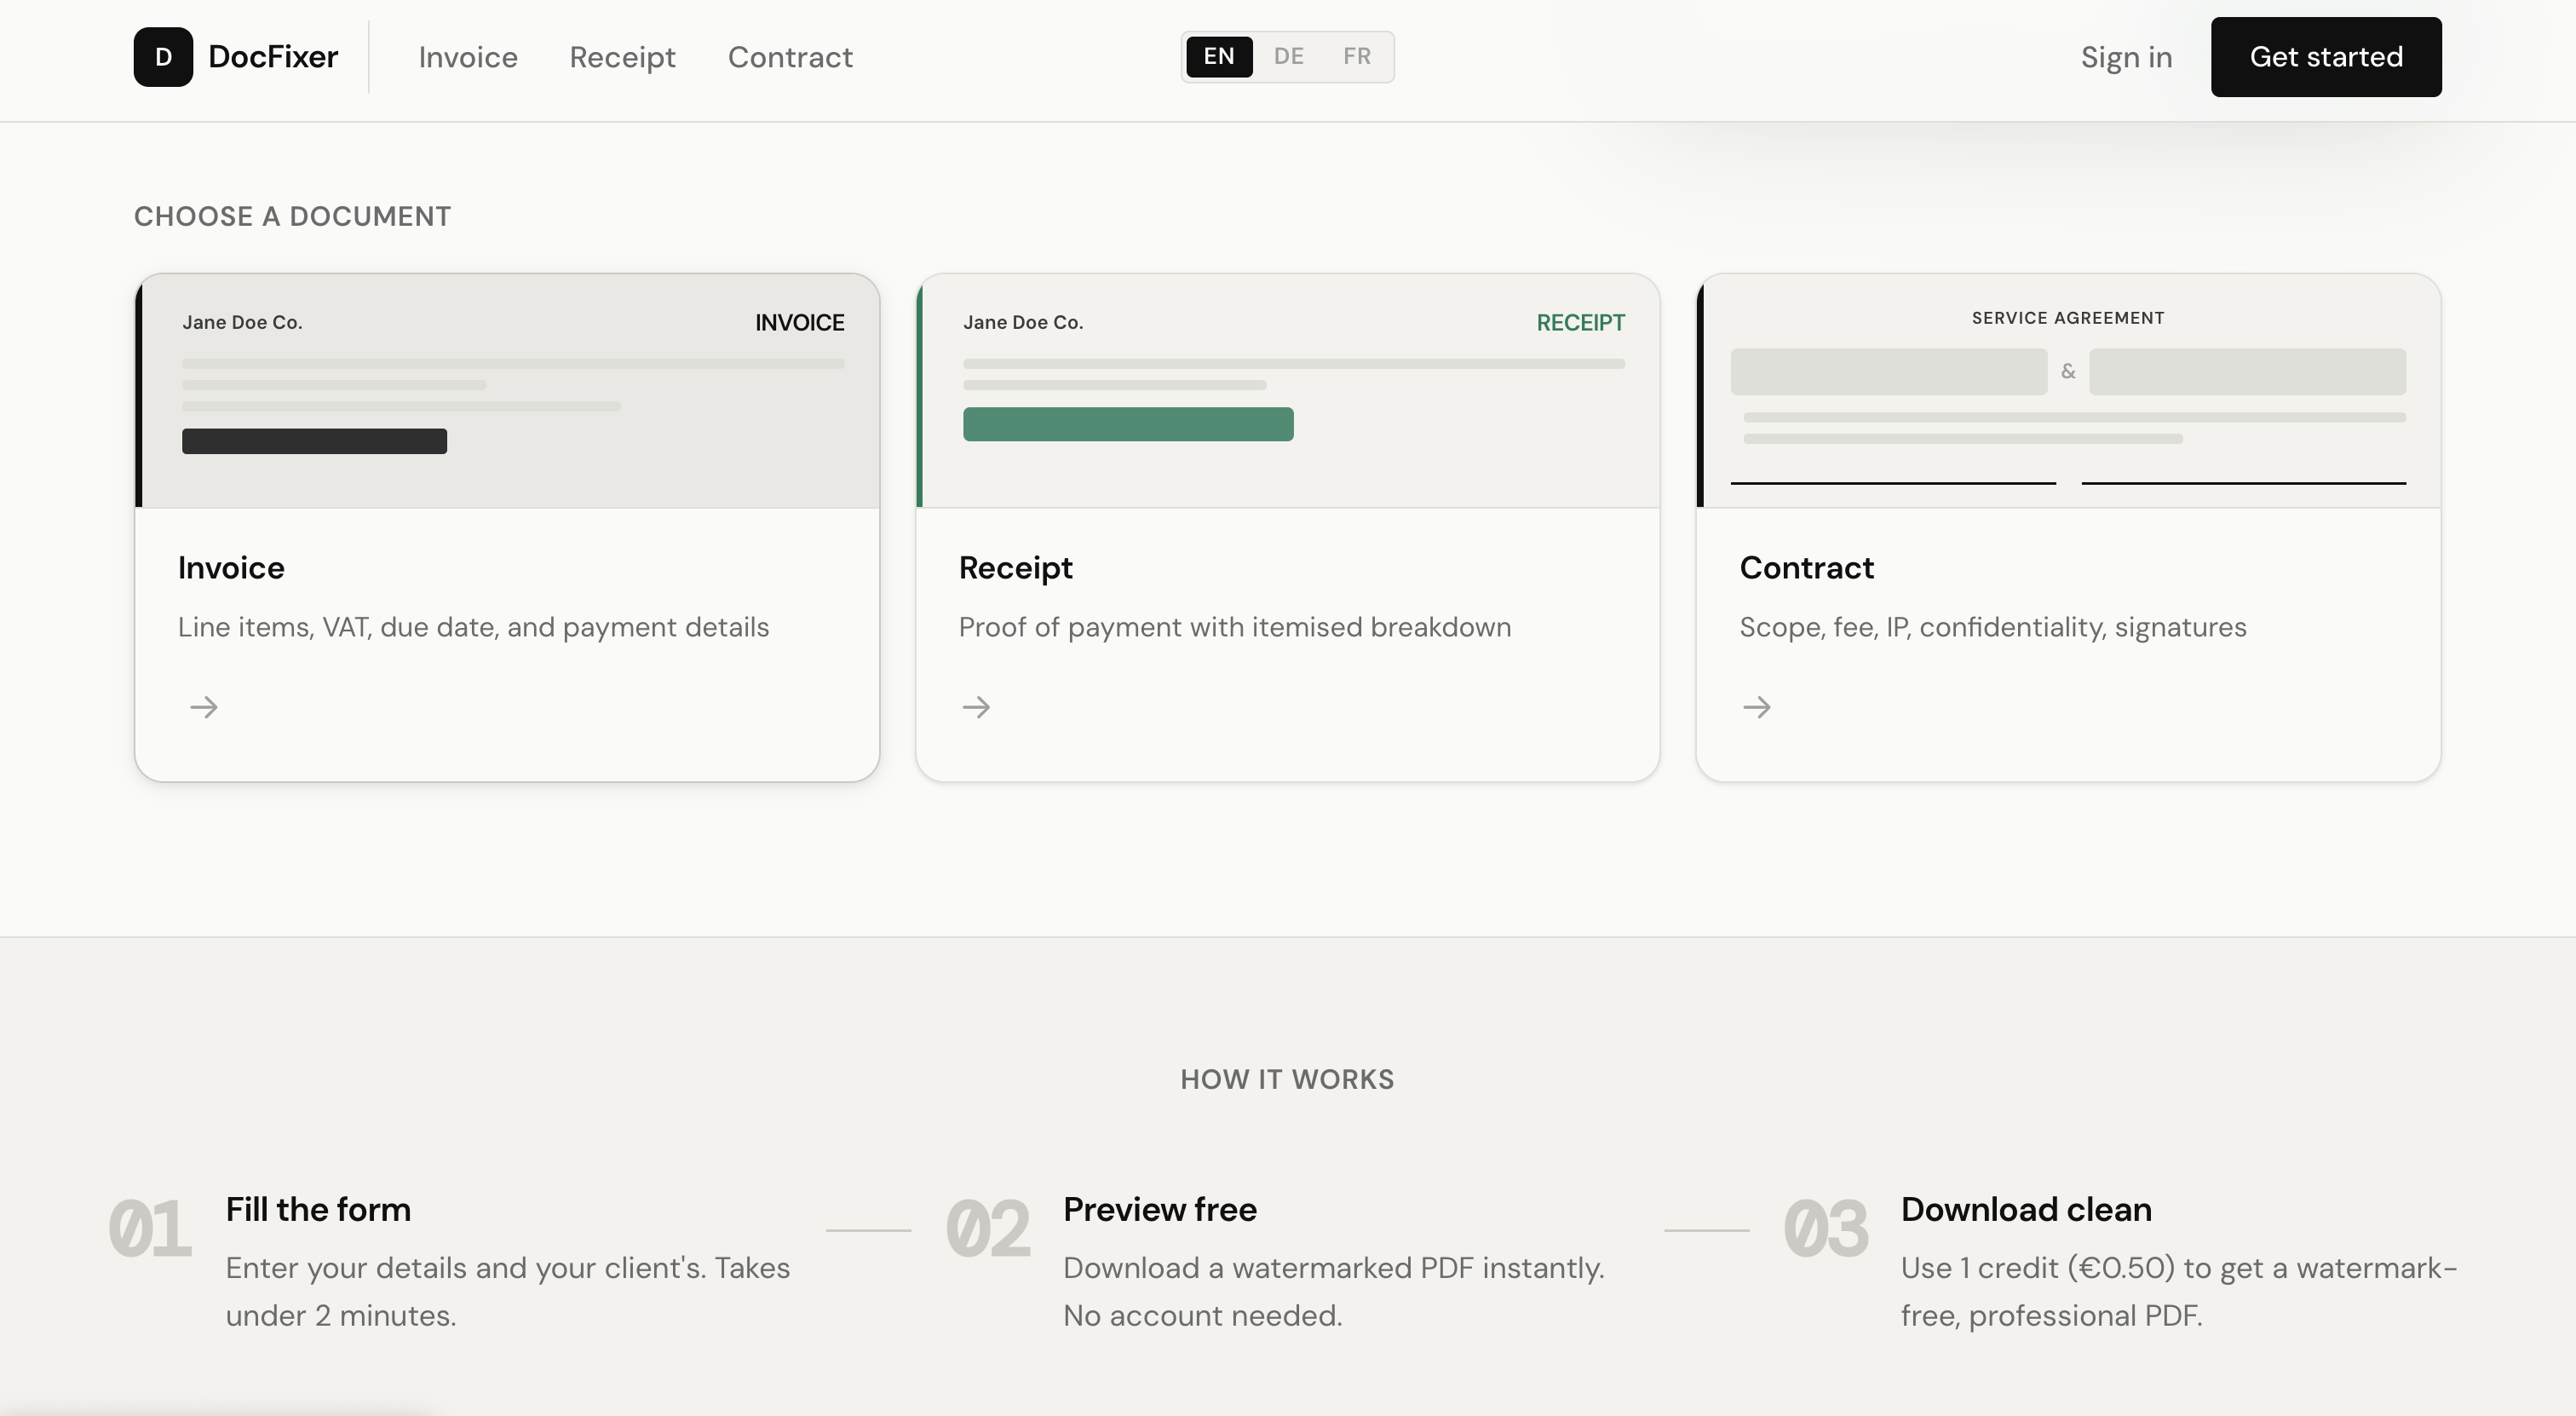Select the invoice preview thumbnail

click(x=508, y=391)
